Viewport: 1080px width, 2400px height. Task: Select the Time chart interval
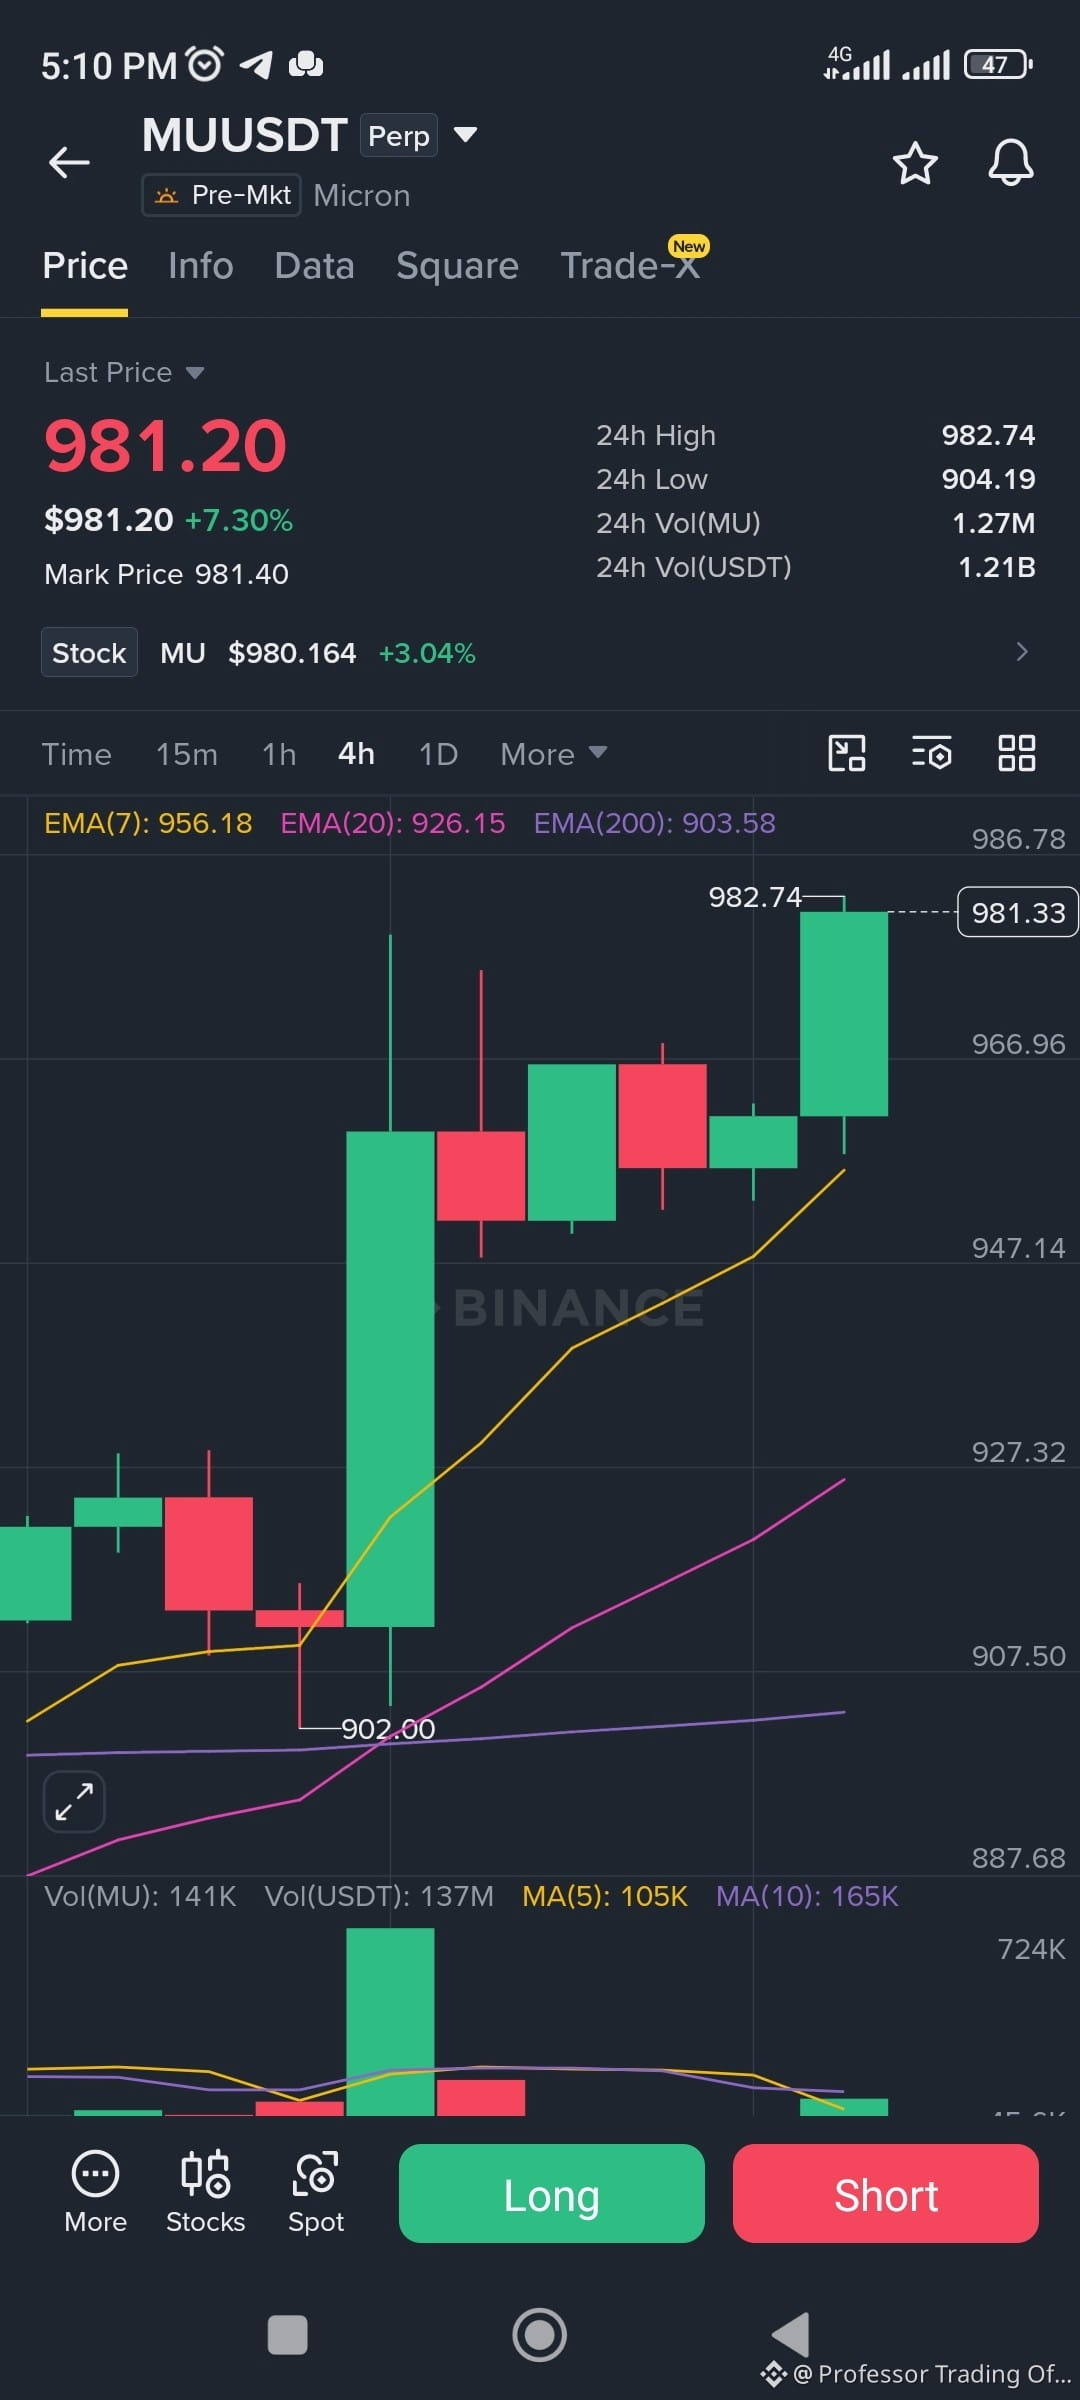pos(77,754)
